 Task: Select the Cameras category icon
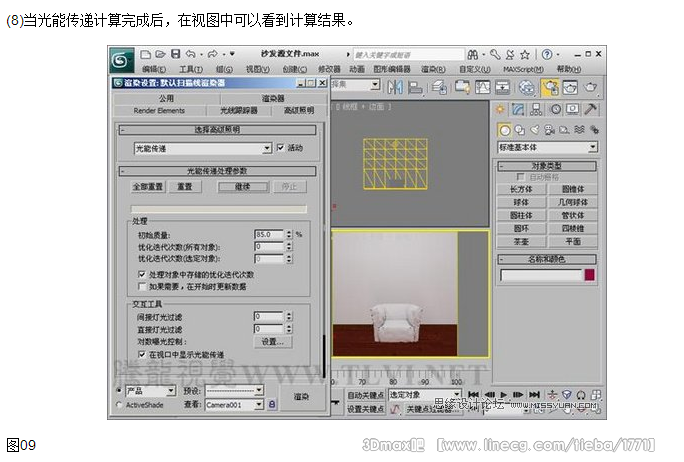(x=549, y=130)
